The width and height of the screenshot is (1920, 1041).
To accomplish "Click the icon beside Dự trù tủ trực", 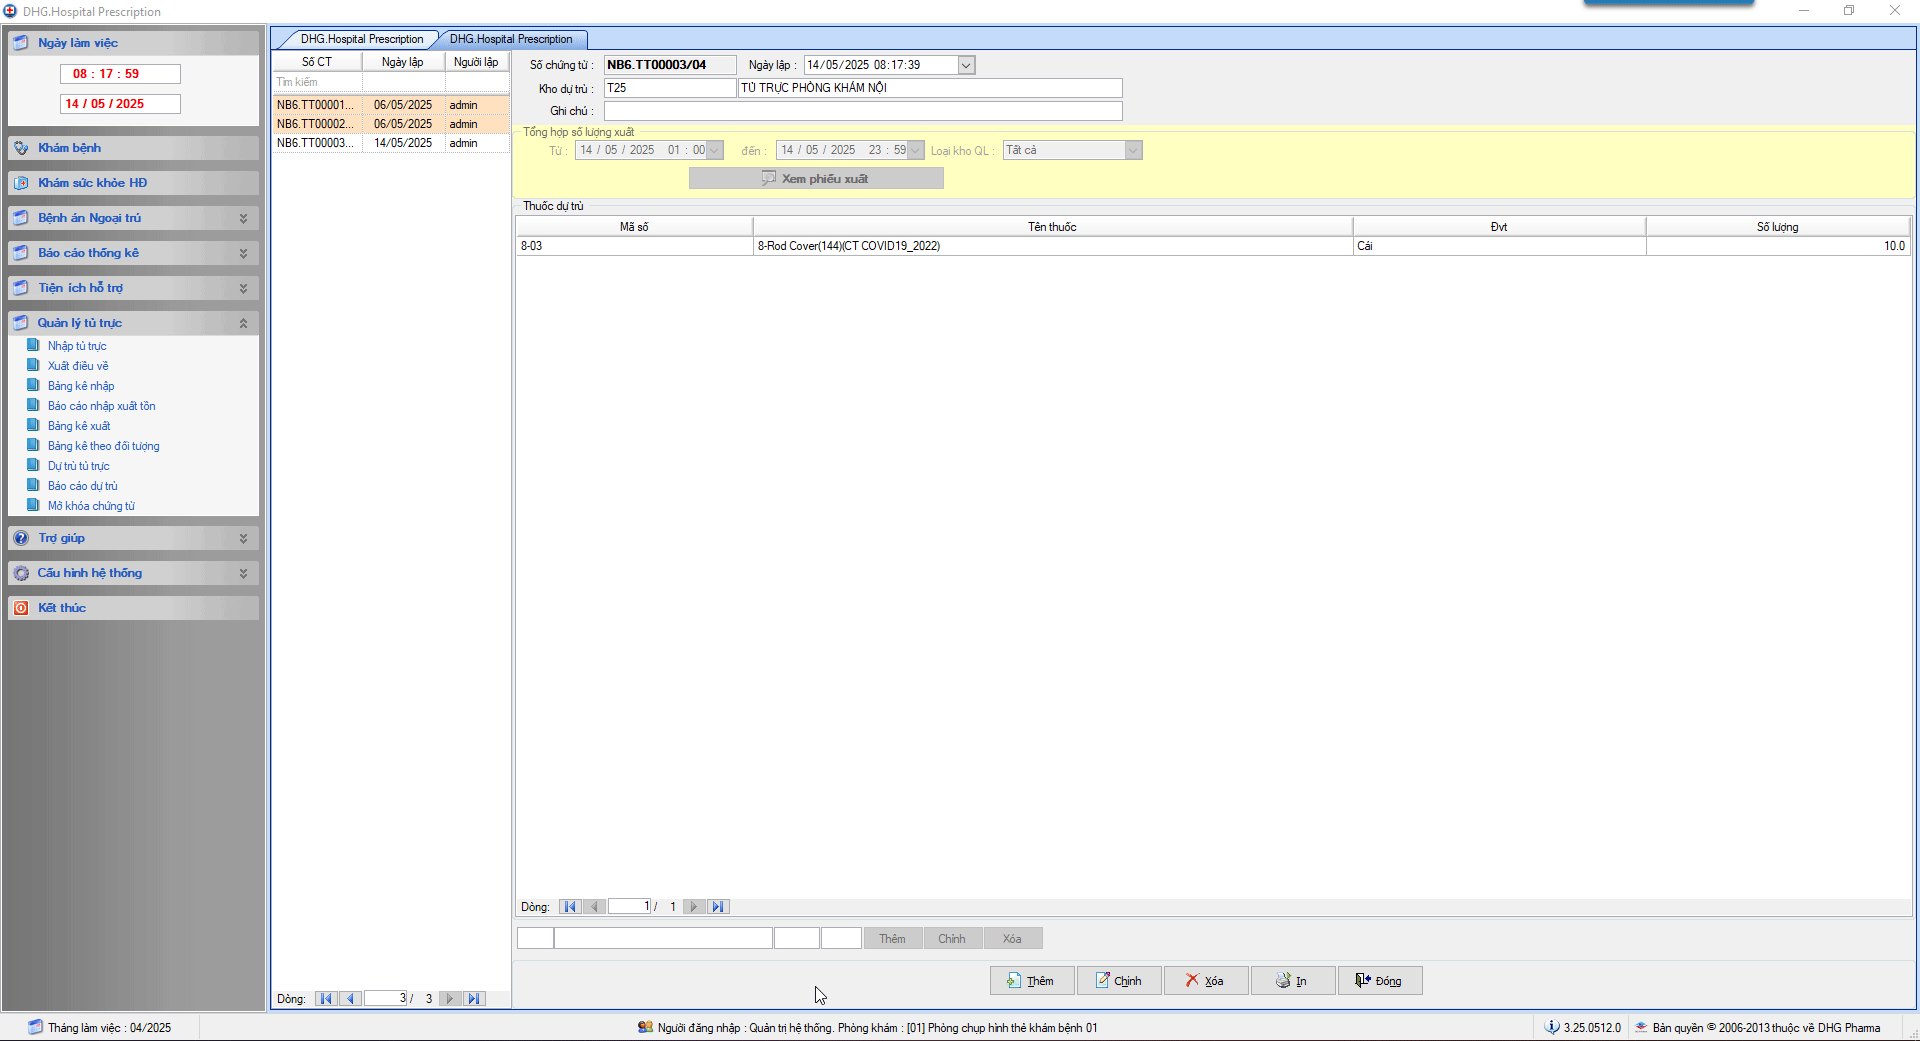I will tap(33, 465).
